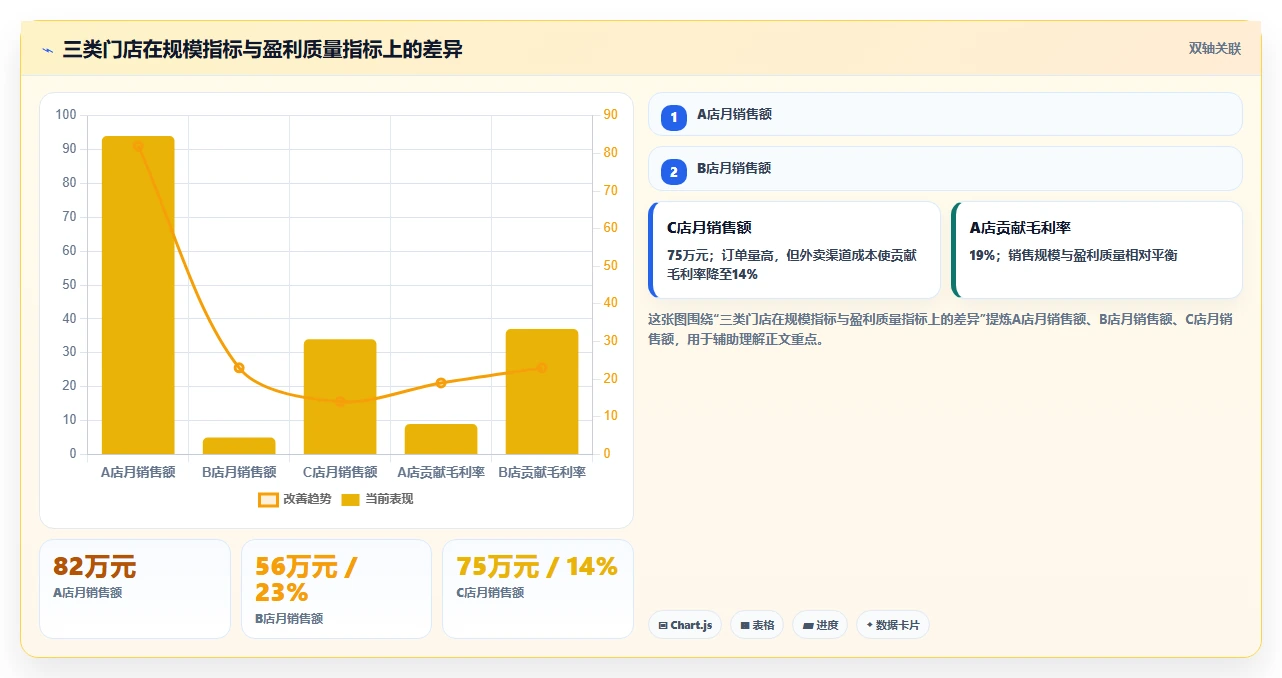The image size is (1282, 678).
Task: Click the summary paragraph starting 这张图围绕
Action: coord(940,329)
